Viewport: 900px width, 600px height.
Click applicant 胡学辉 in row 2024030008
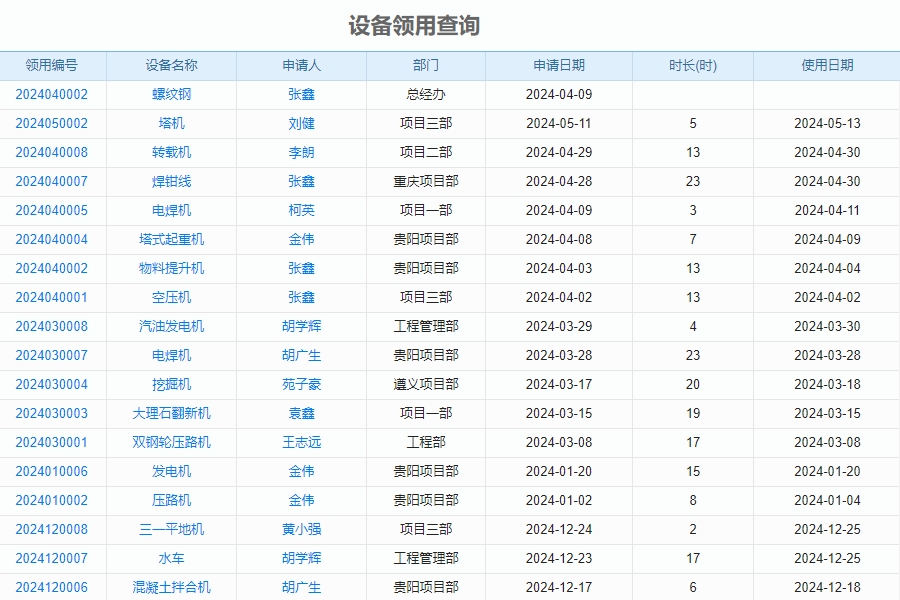click(301, 326)
